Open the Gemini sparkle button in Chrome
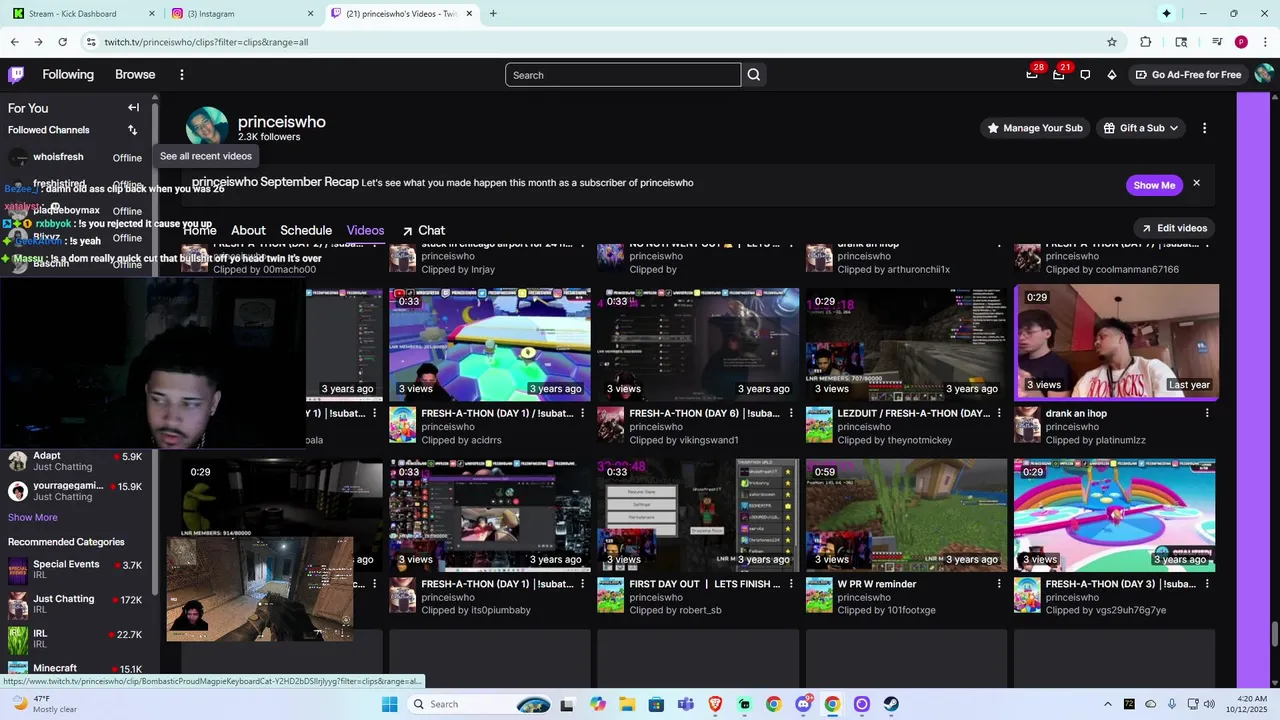The width and height of the screenshot is (1280, 720). [1166, 13]
